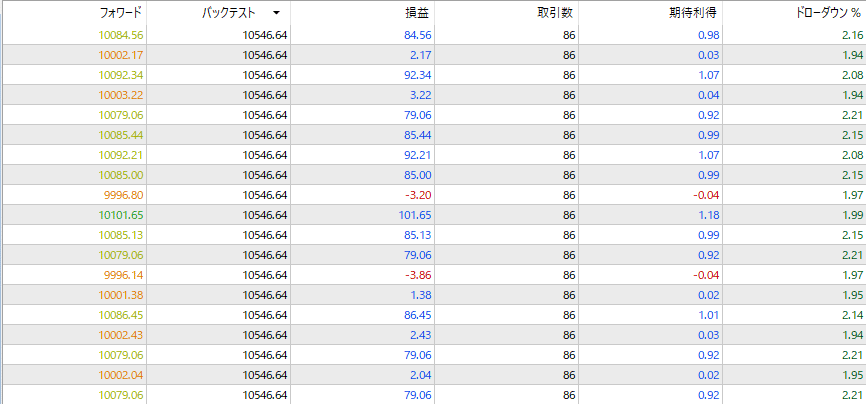The width and height of the screenshot is (866, 404).
Task: Click the profit value 86.45
Action: click(x=418, y=315)
